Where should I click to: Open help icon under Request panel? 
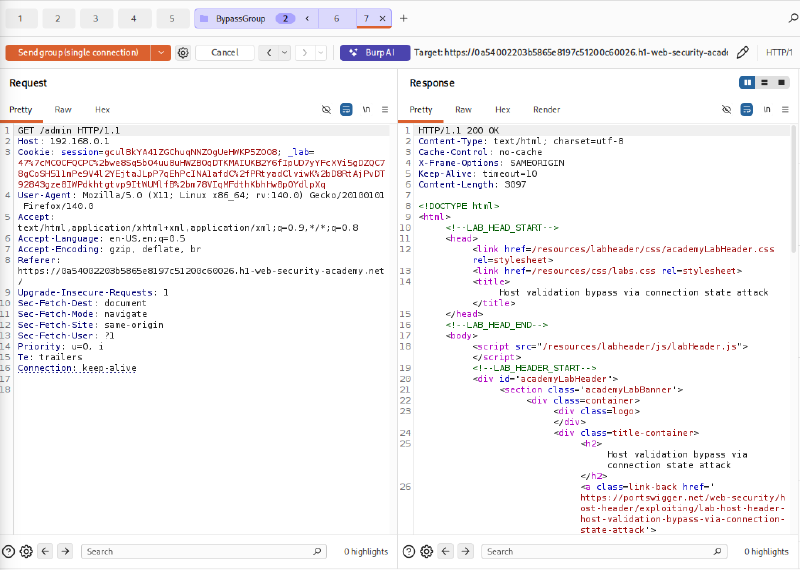coord(9,551)
